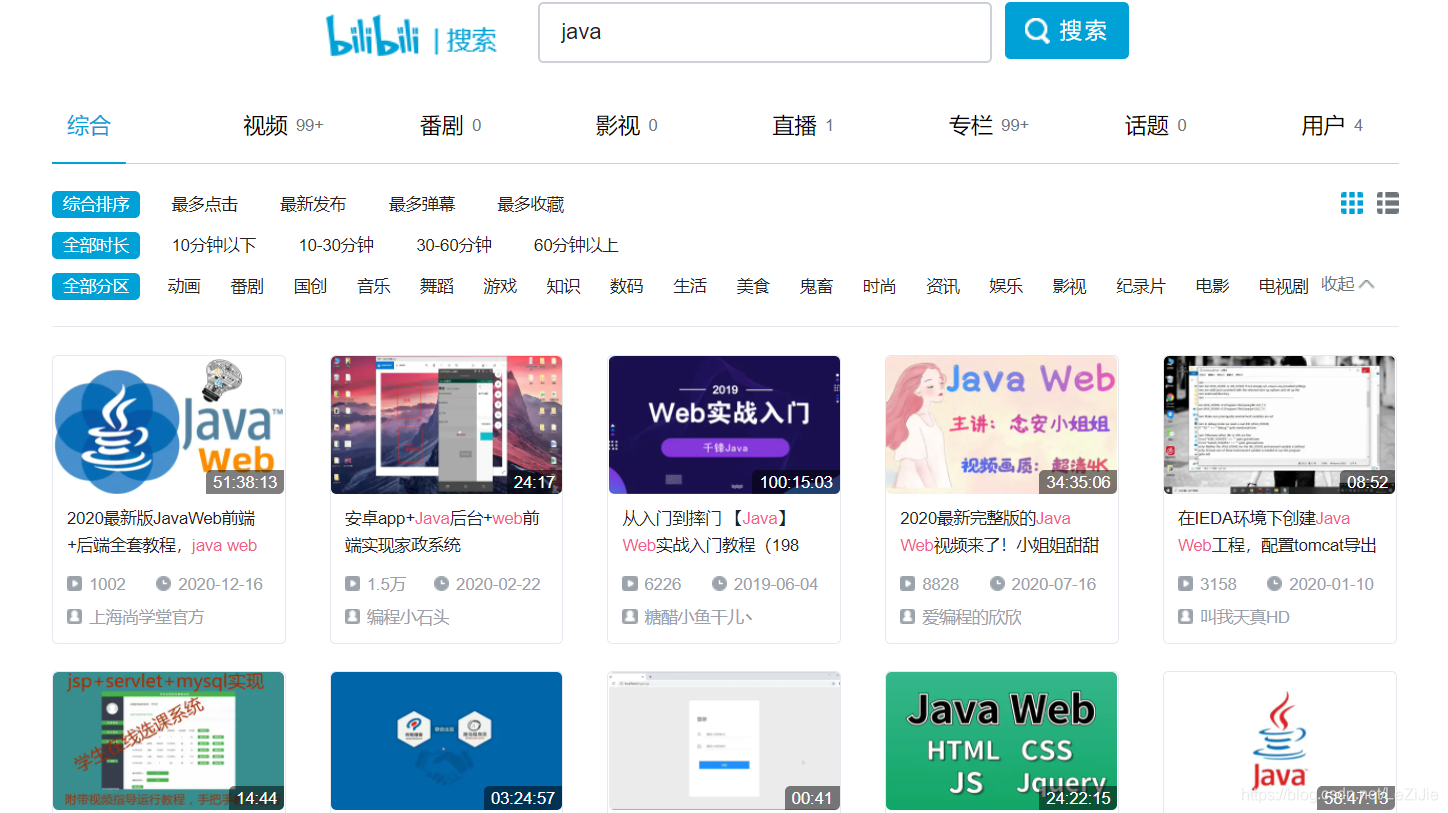Select 全部分区 category filter
The width and height of the screenshot is (1448, 813).
click(96, 286)
